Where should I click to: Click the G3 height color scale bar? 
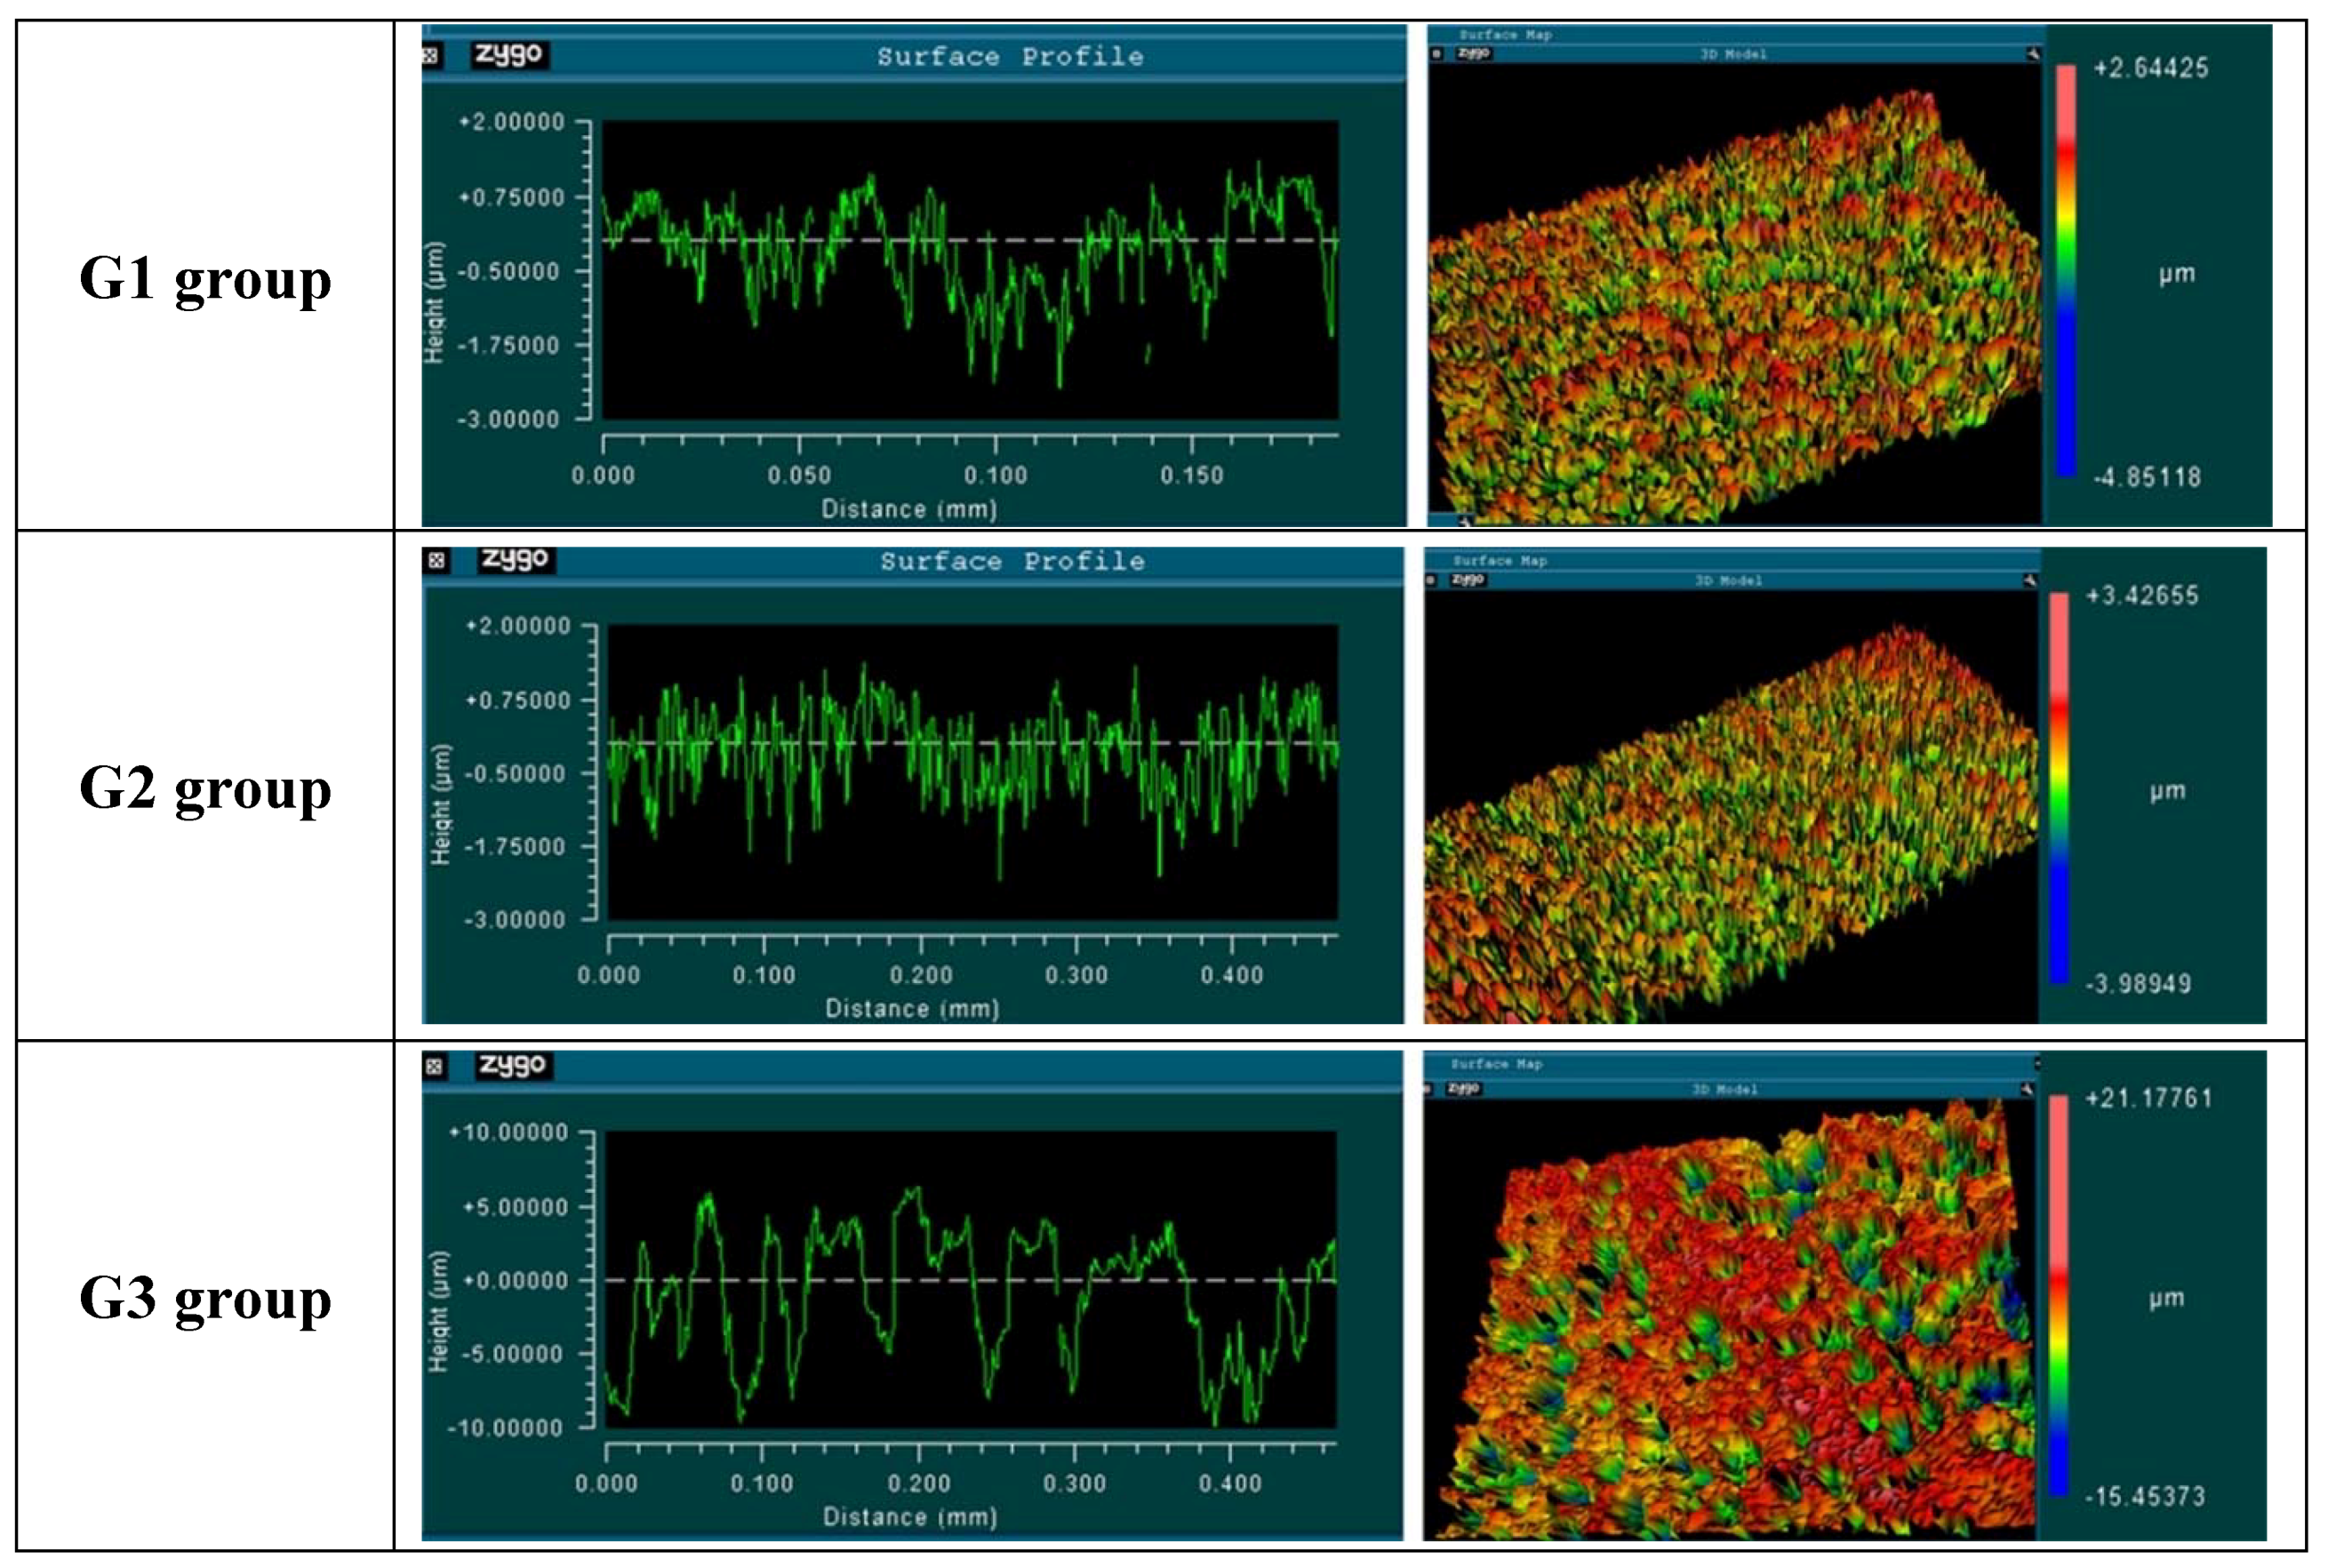point(2058,1296)
